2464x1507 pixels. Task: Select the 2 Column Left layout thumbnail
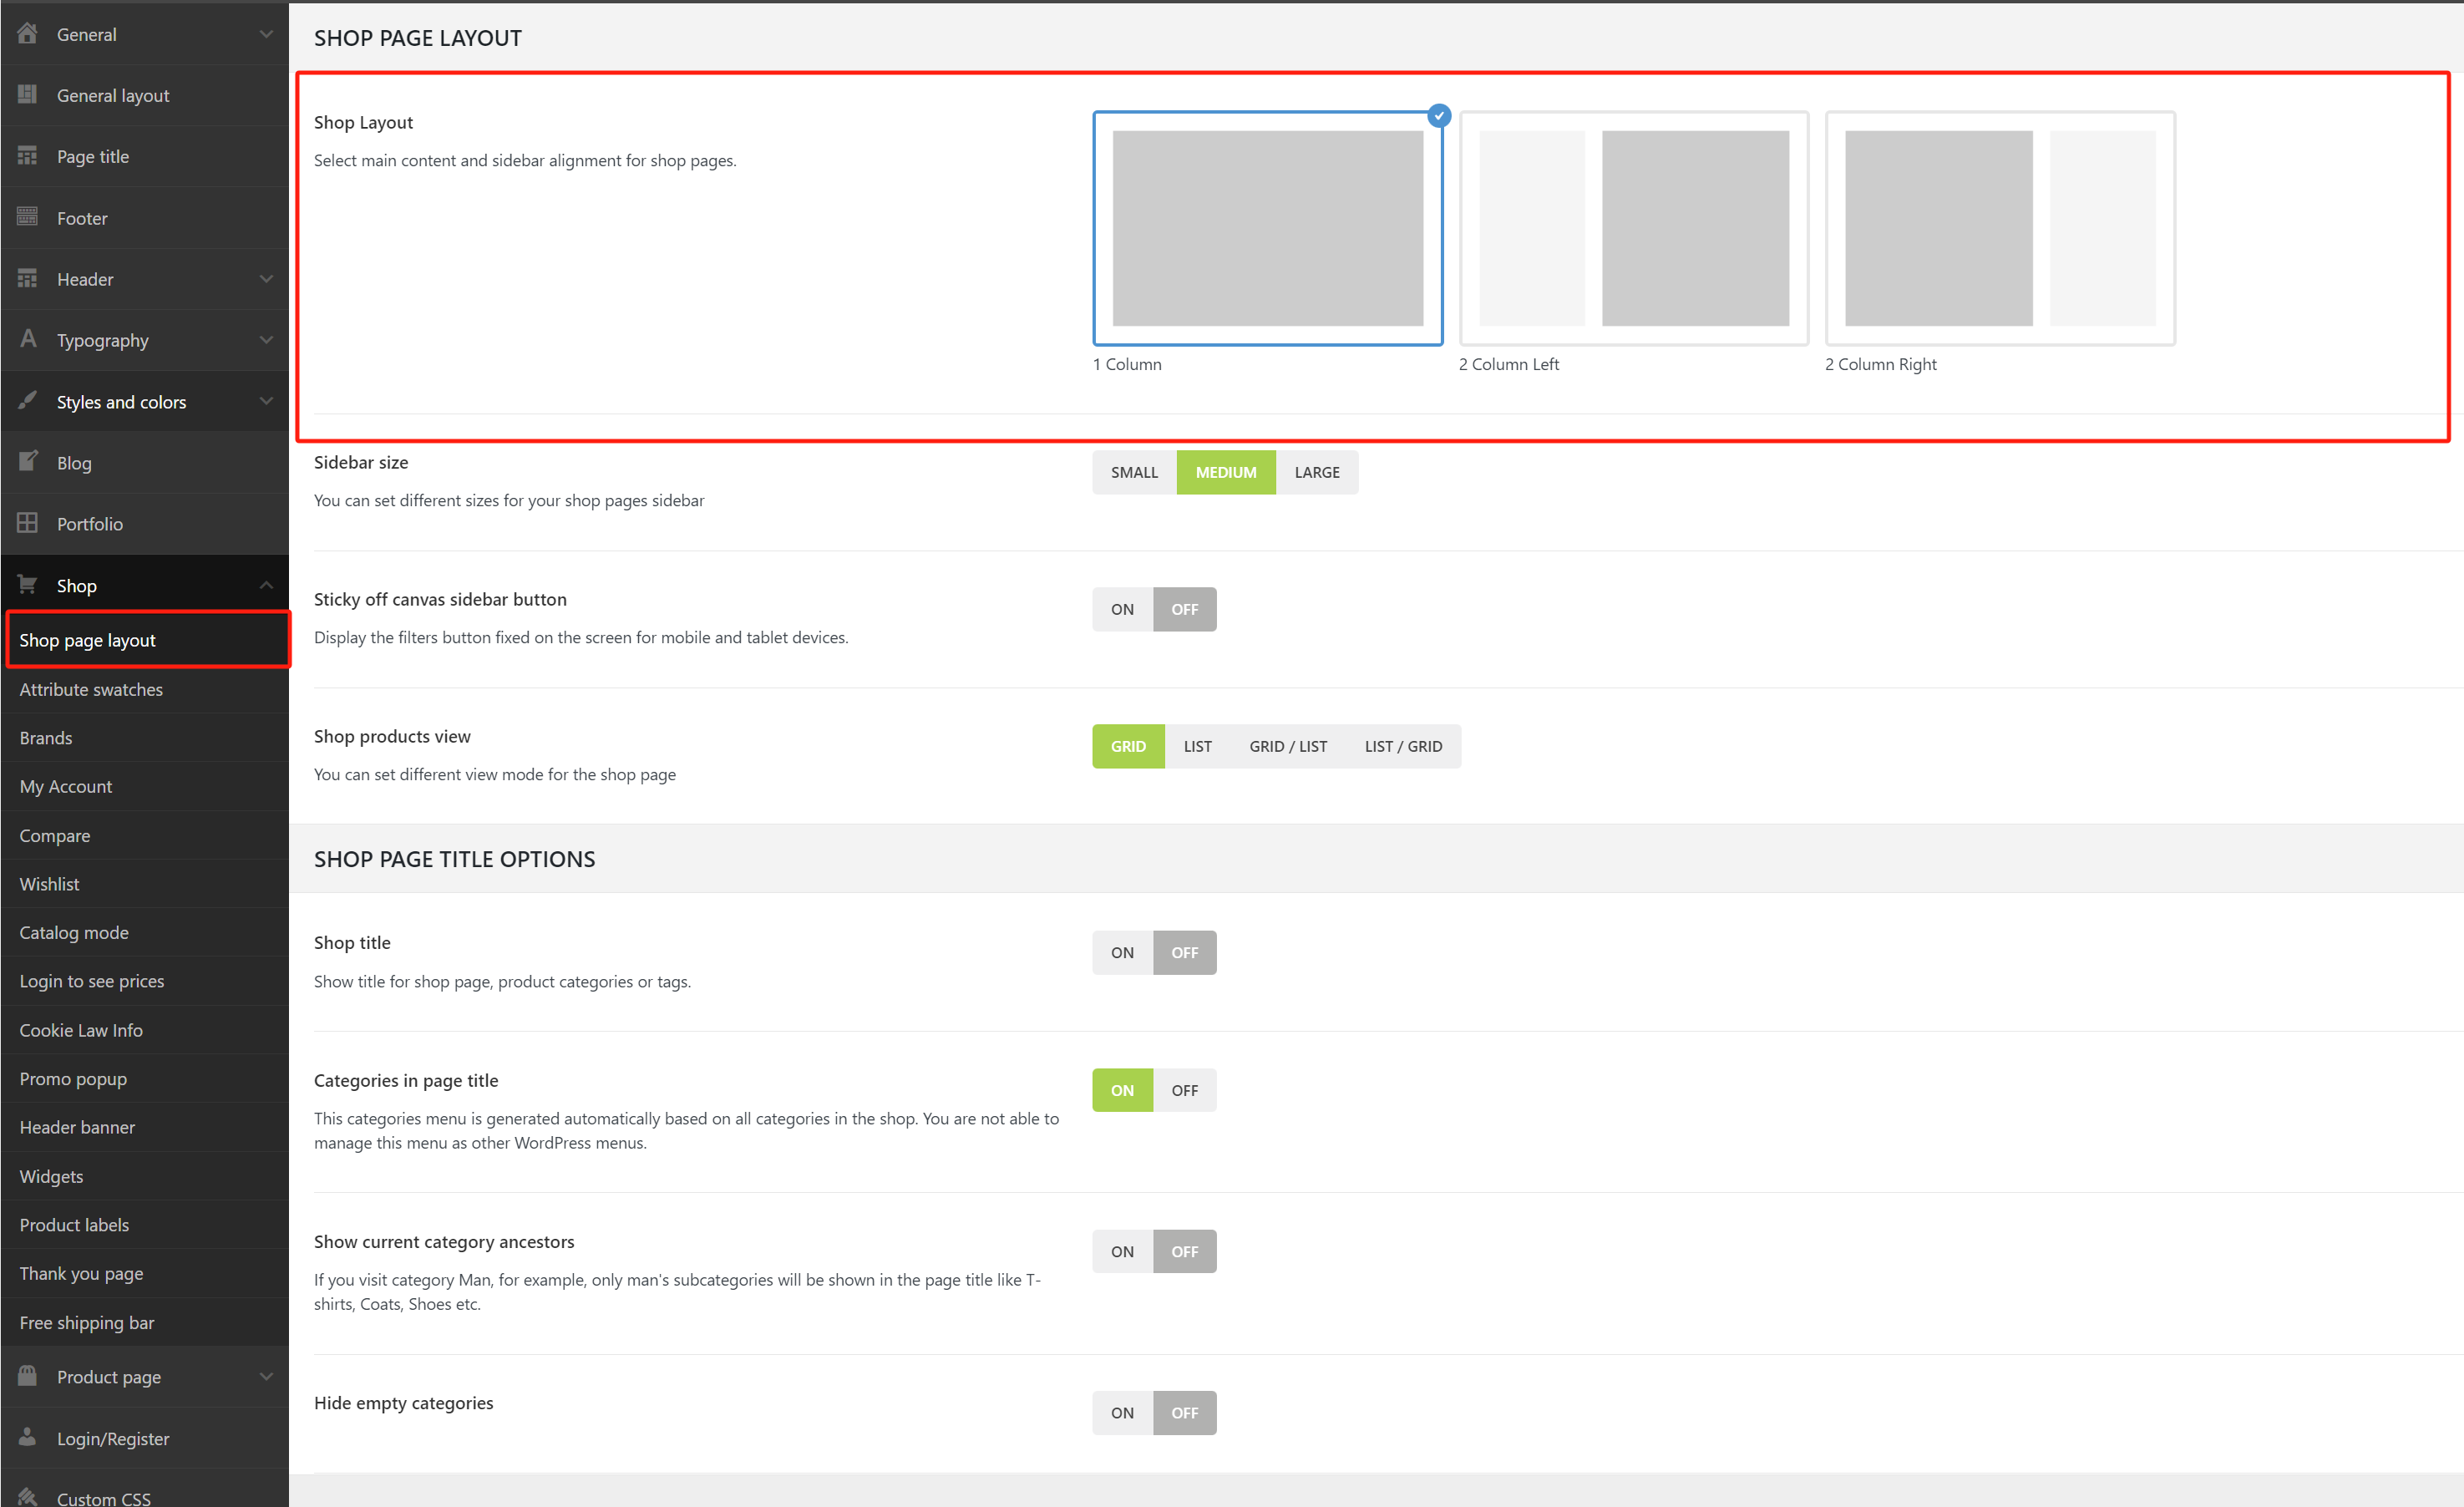point(1633,228)
